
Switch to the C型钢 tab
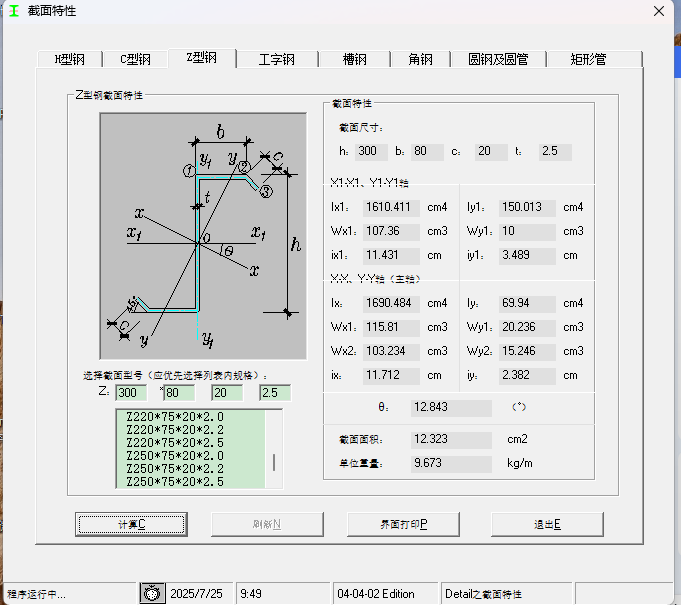coord(135,59)
